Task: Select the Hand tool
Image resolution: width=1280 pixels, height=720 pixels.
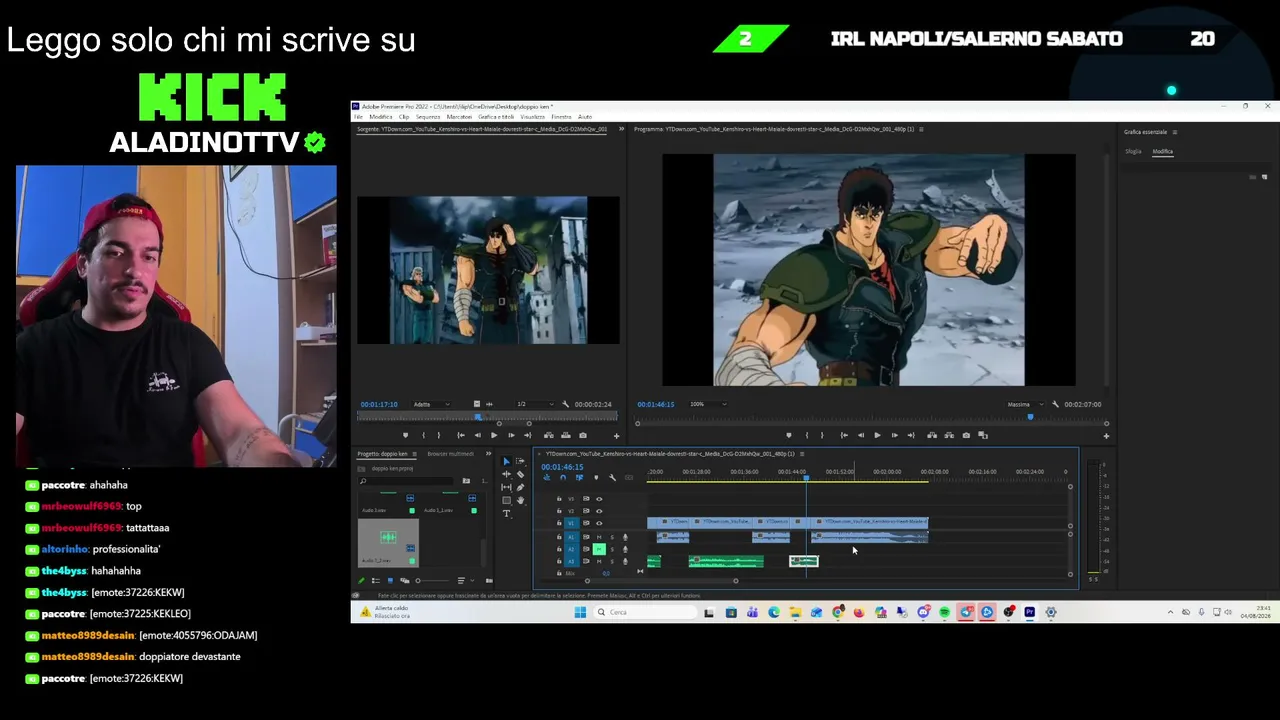Action: (520, 500)
